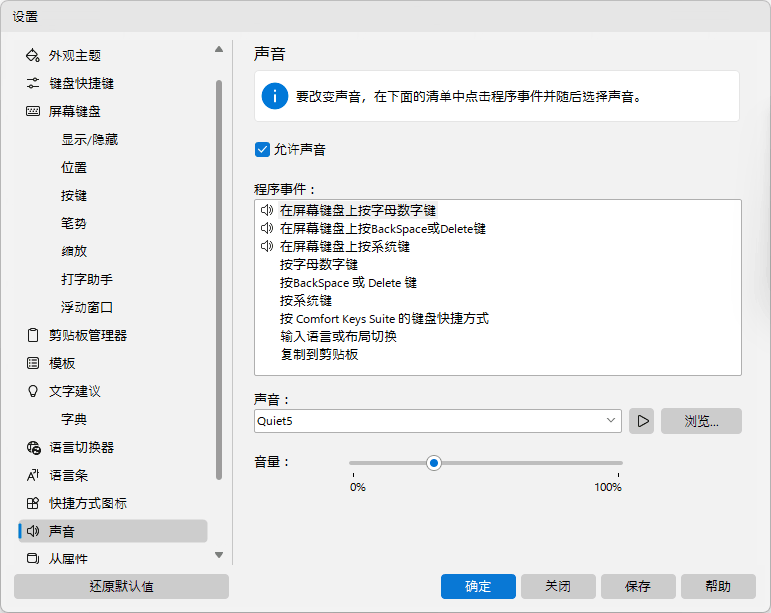The height and width of the screenshot is (613, 771).
Task: Open help with the 帮助 button
Action: (x=718, y=586)
